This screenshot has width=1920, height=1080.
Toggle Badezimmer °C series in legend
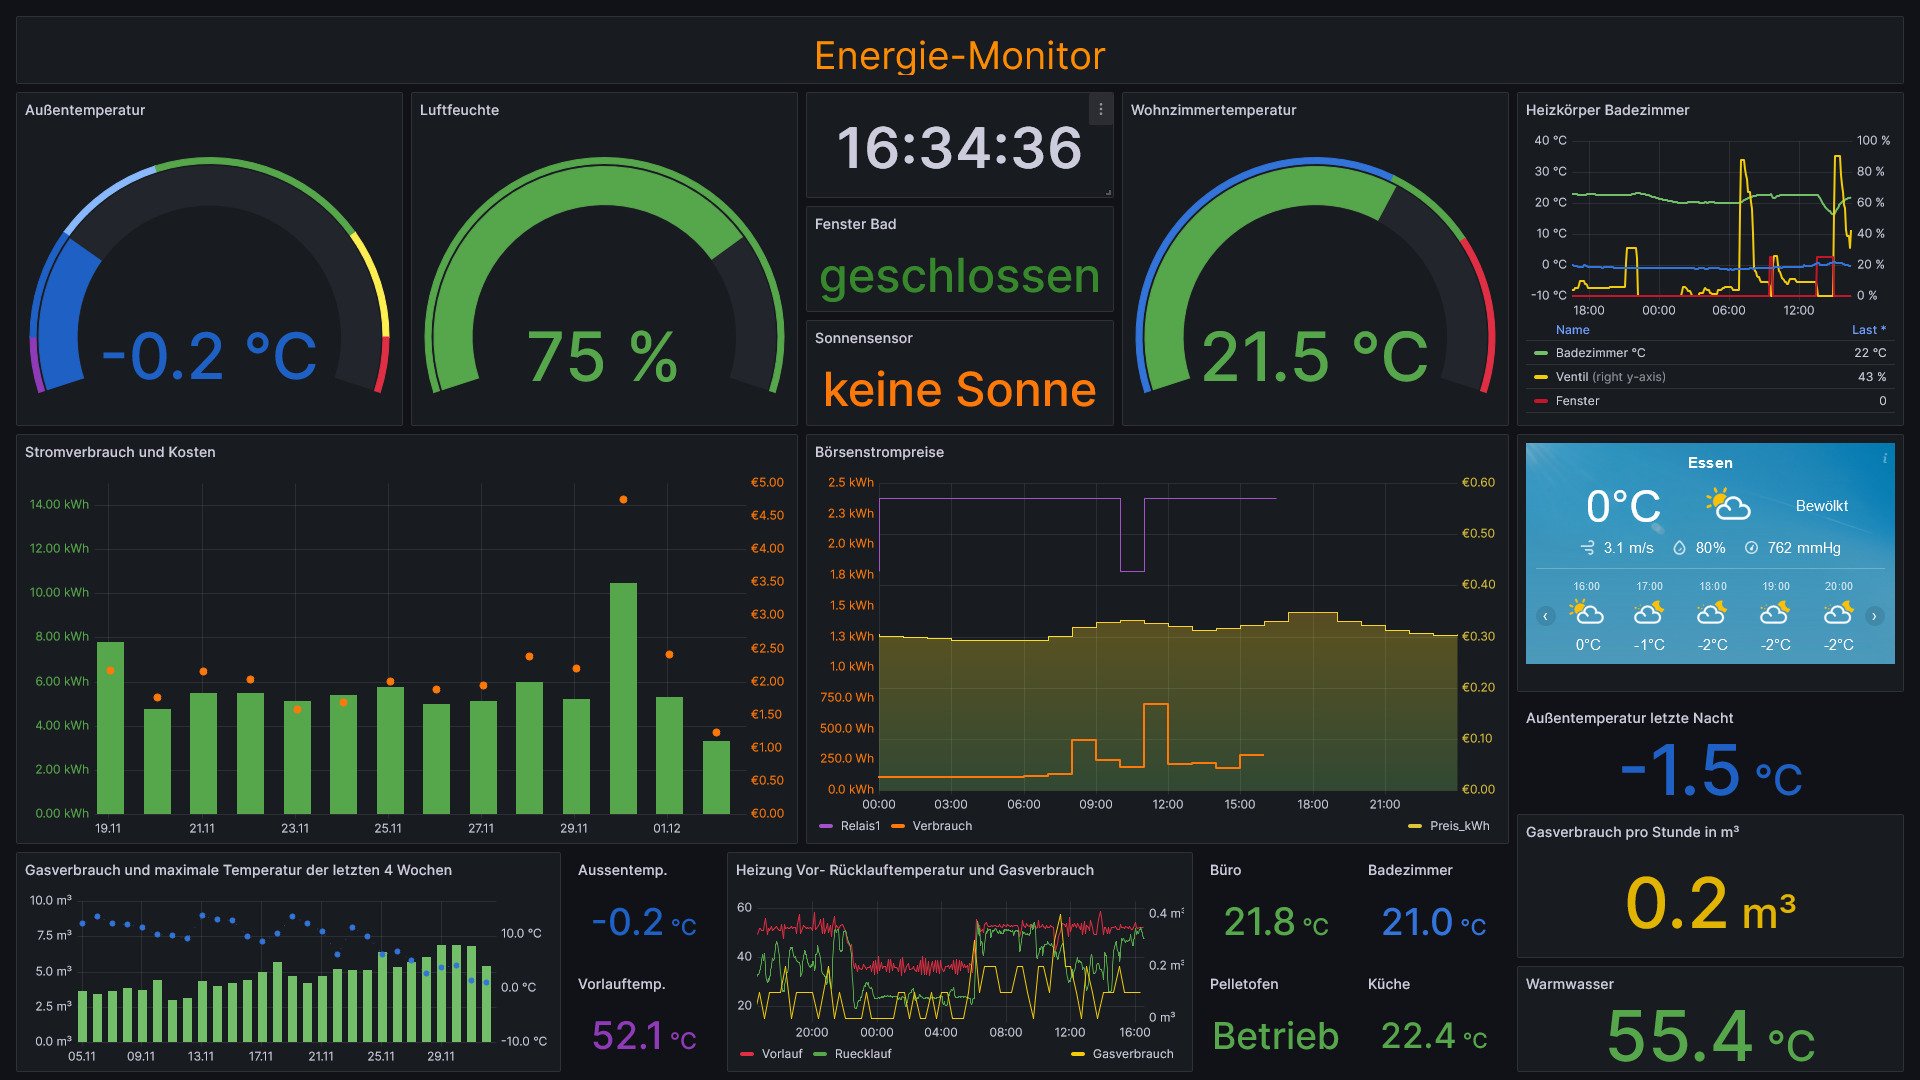coord(1600,353)
